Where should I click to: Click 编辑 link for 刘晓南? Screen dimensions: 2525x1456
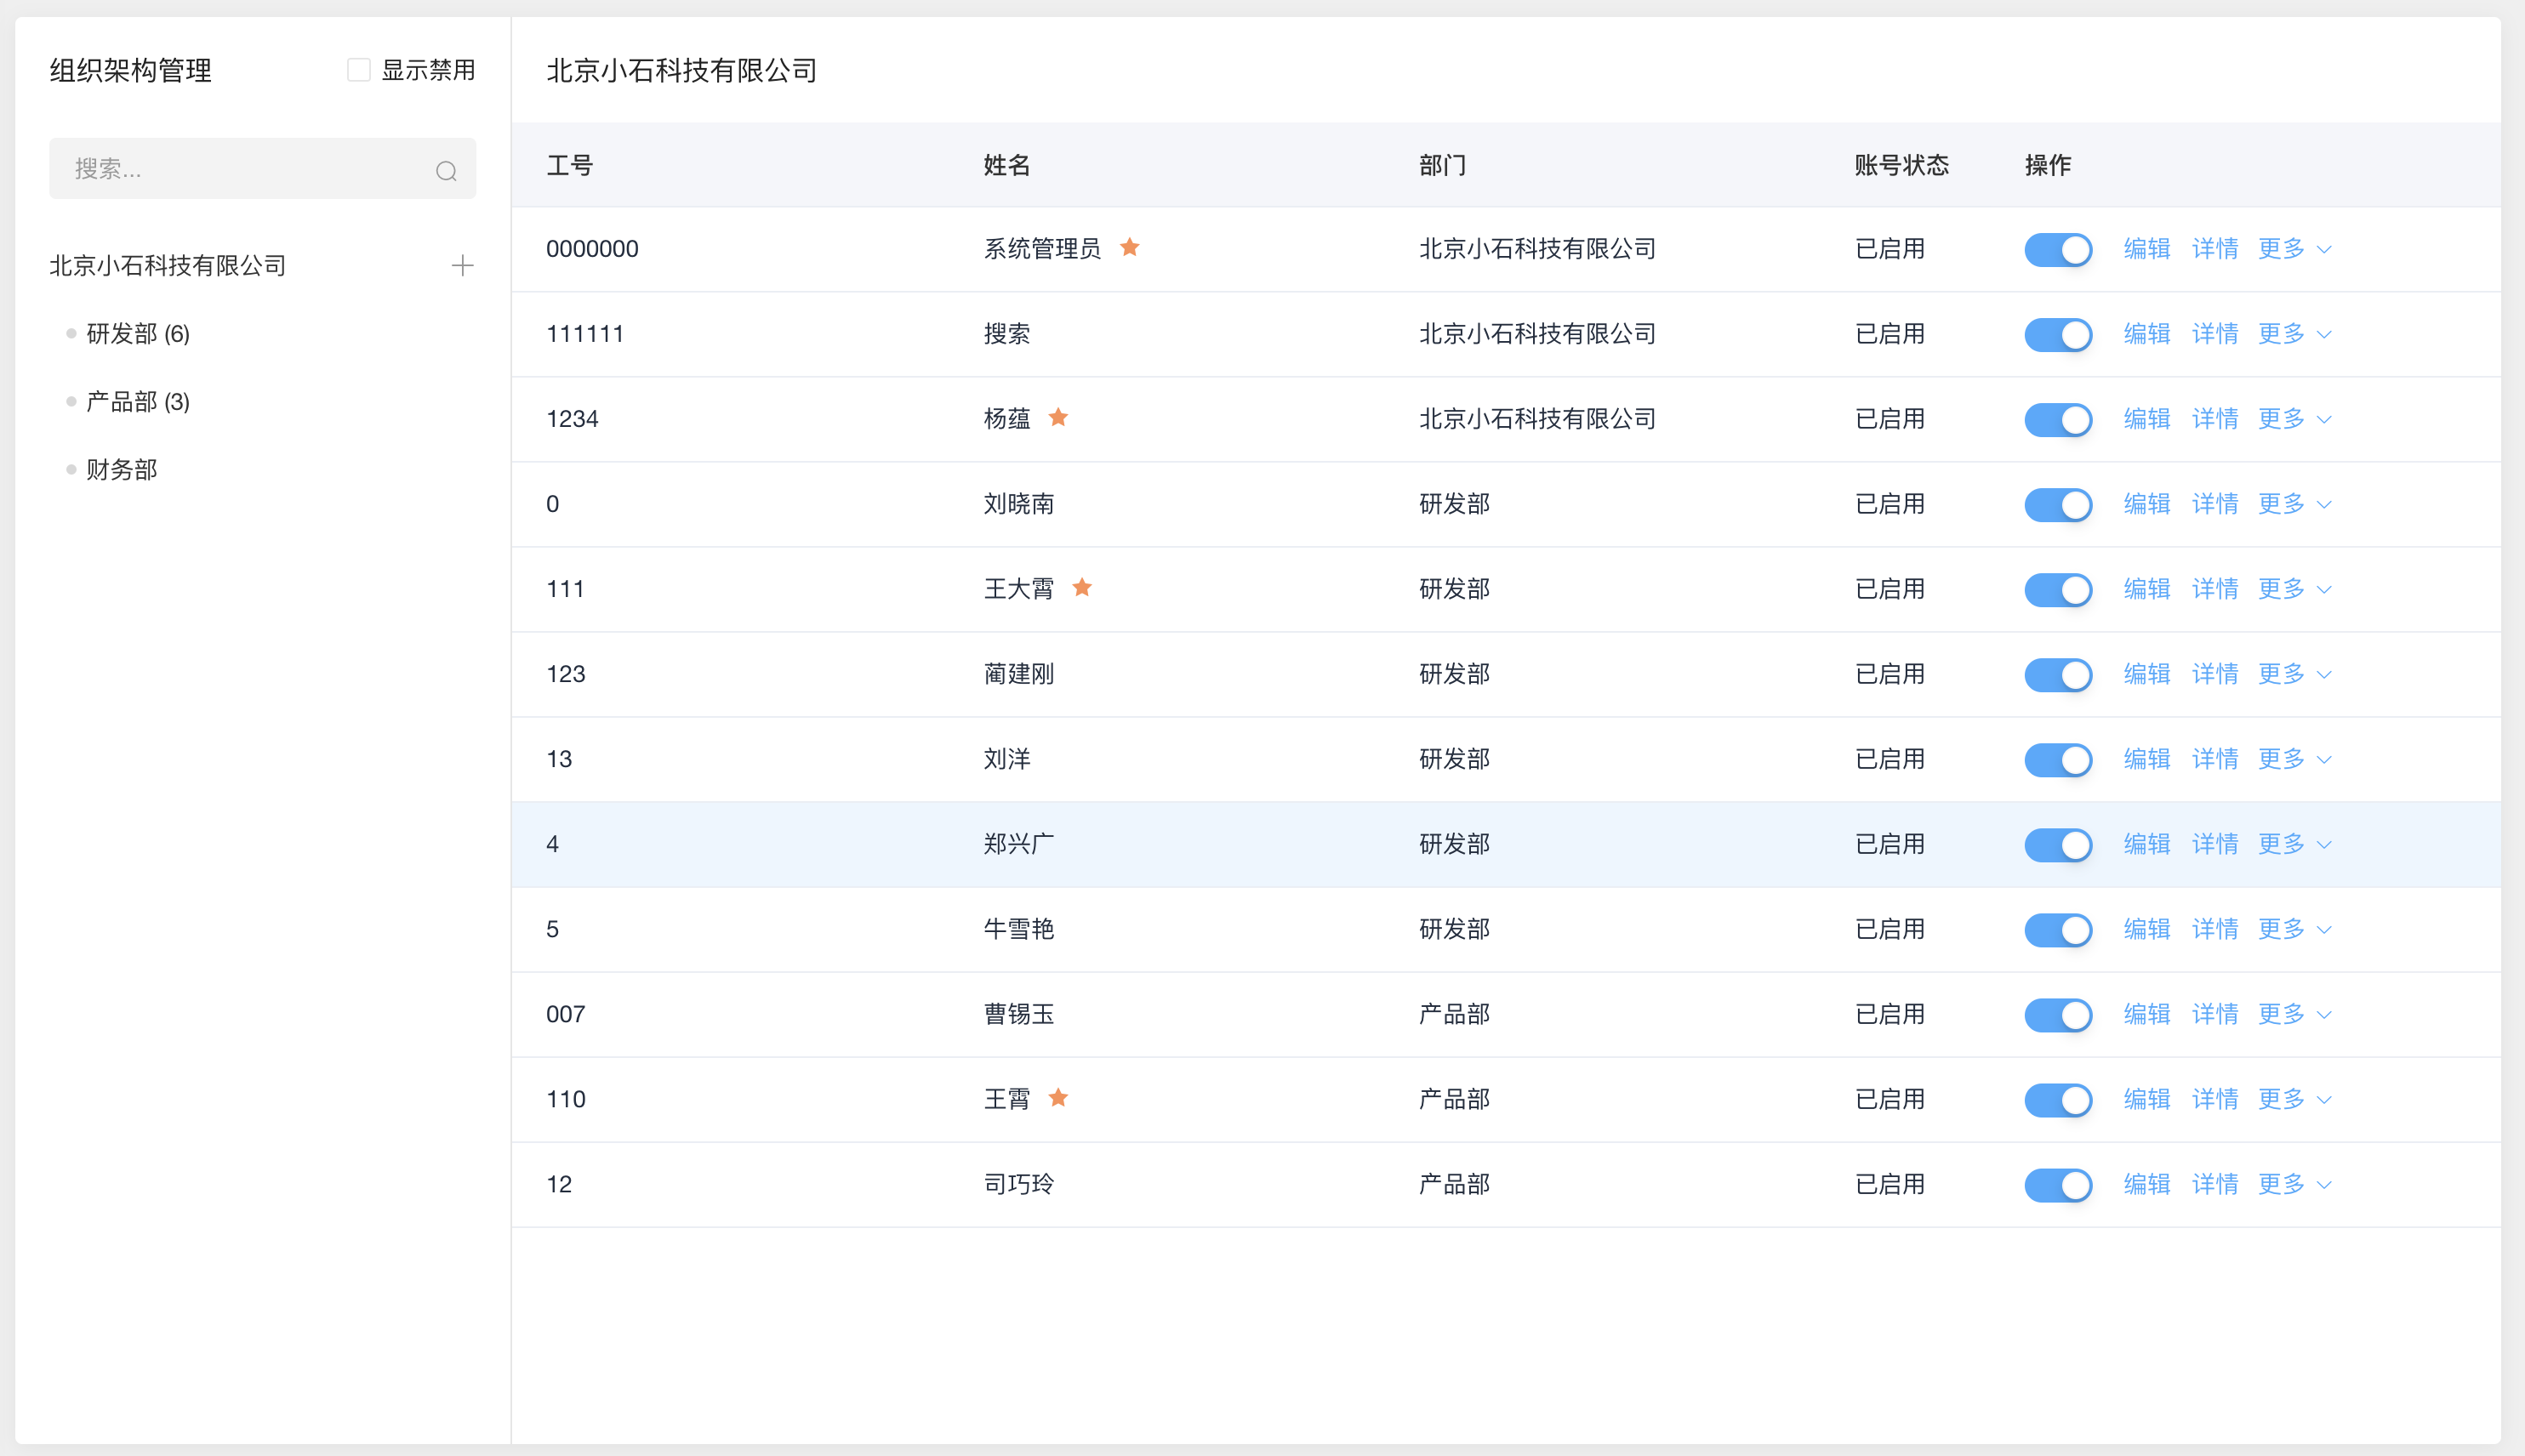2147,504
